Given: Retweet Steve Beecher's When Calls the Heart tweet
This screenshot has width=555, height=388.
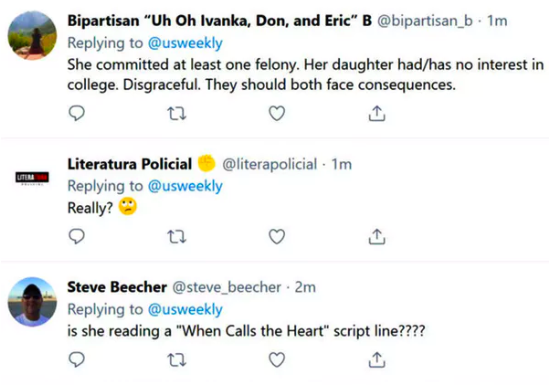Looking at the screenshot, I should click(176, 360).
